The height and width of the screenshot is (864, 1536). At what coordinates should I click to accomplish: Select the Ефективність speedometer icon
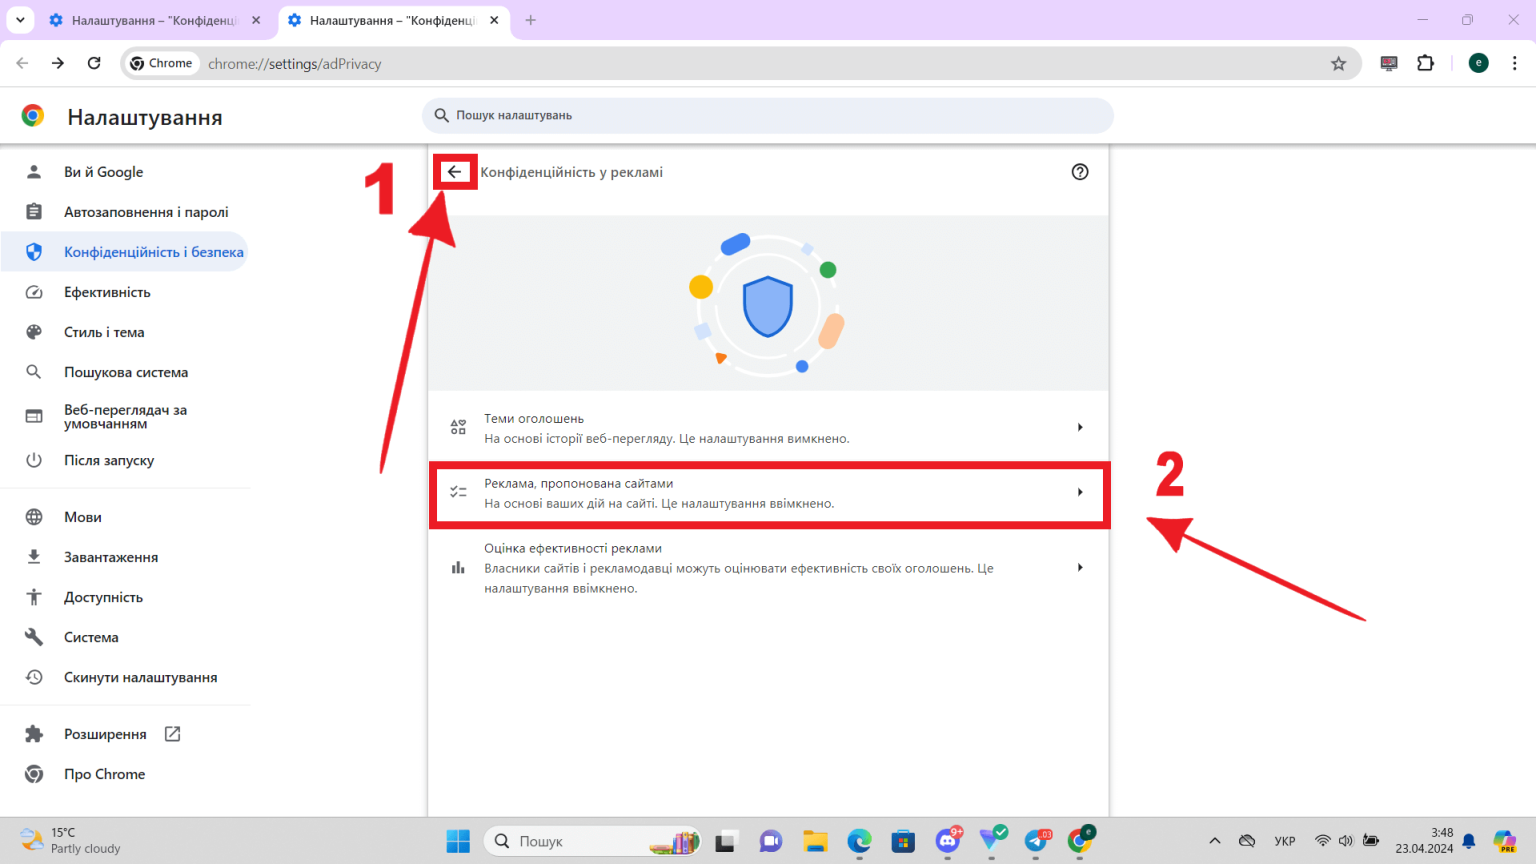click(34, 291)
